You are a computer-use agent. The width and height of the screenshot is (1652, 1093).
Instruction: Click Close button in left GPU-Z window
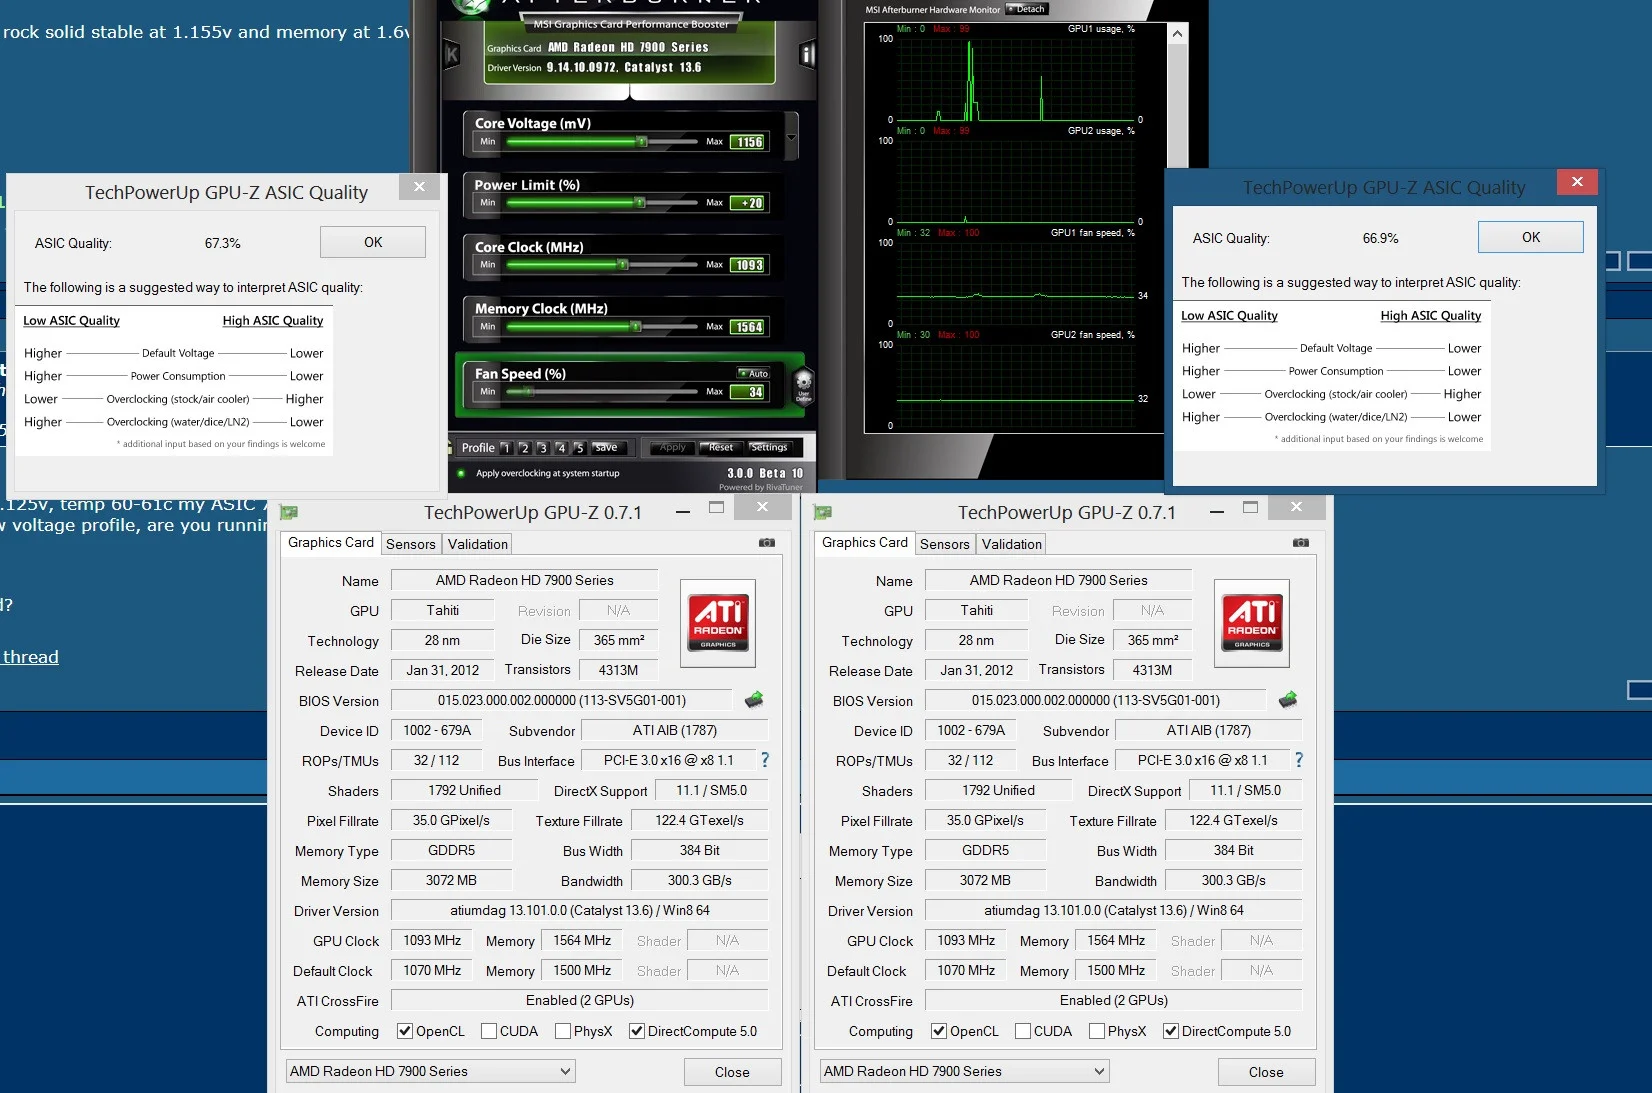pyautogui.click(x=732, y=1072)
